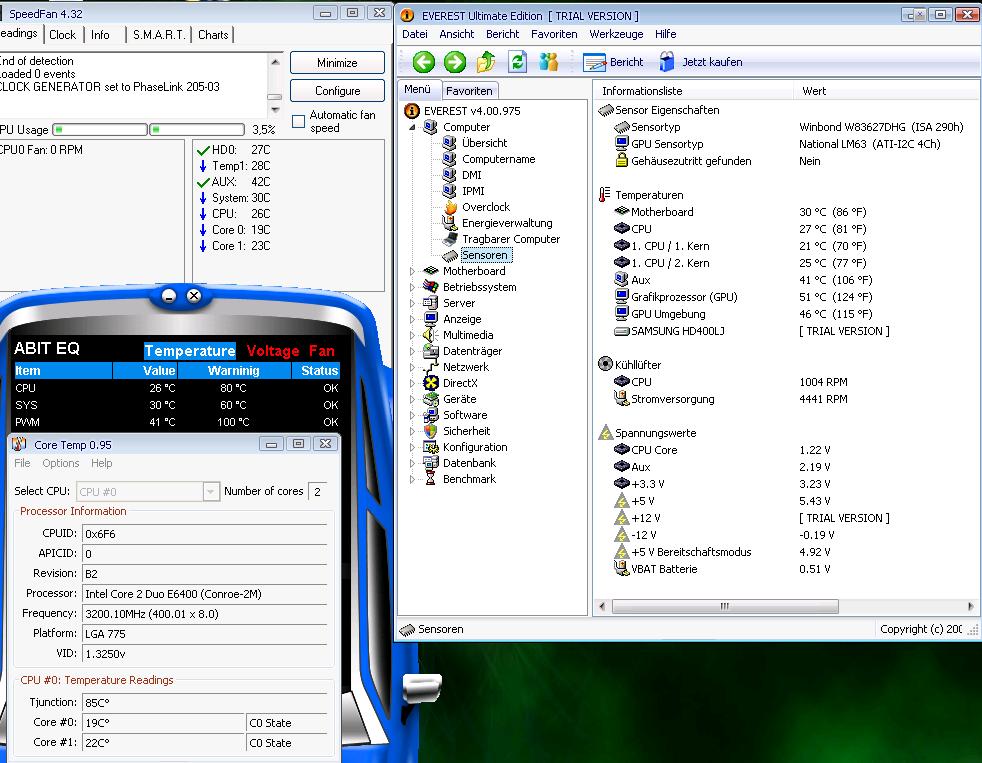Switch to SpeedFan Clock tab
This screenshot has width=982, height=763.
(x=62, y=35)
